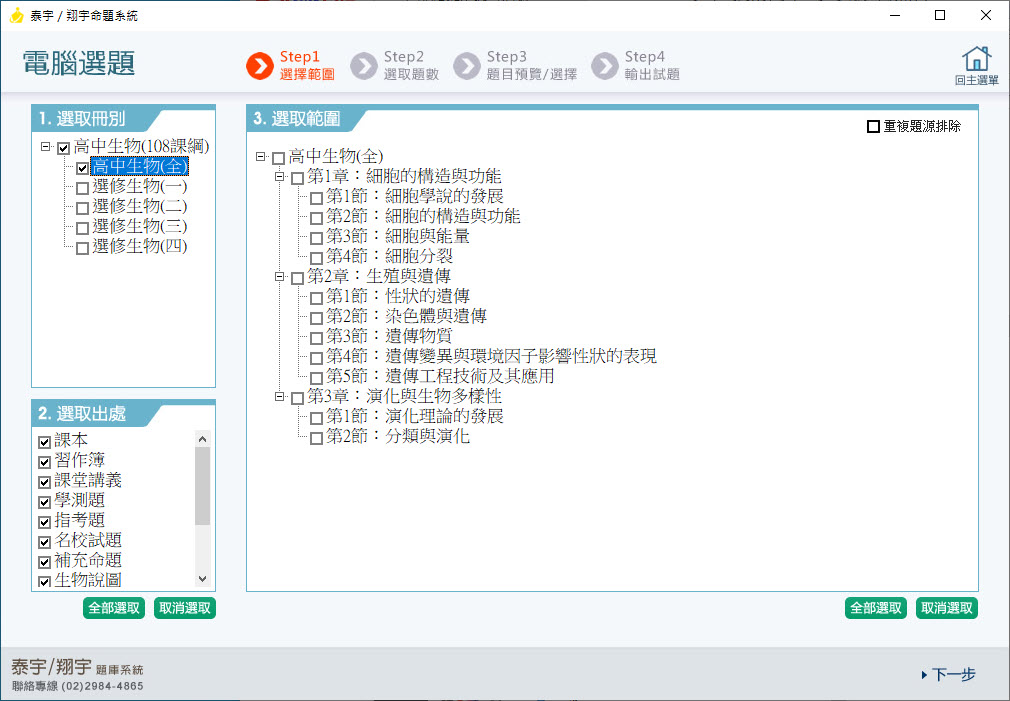Uncheck the 學測題 source checkbox
The width and height of the screenshot is (1010, 701).
44,501
